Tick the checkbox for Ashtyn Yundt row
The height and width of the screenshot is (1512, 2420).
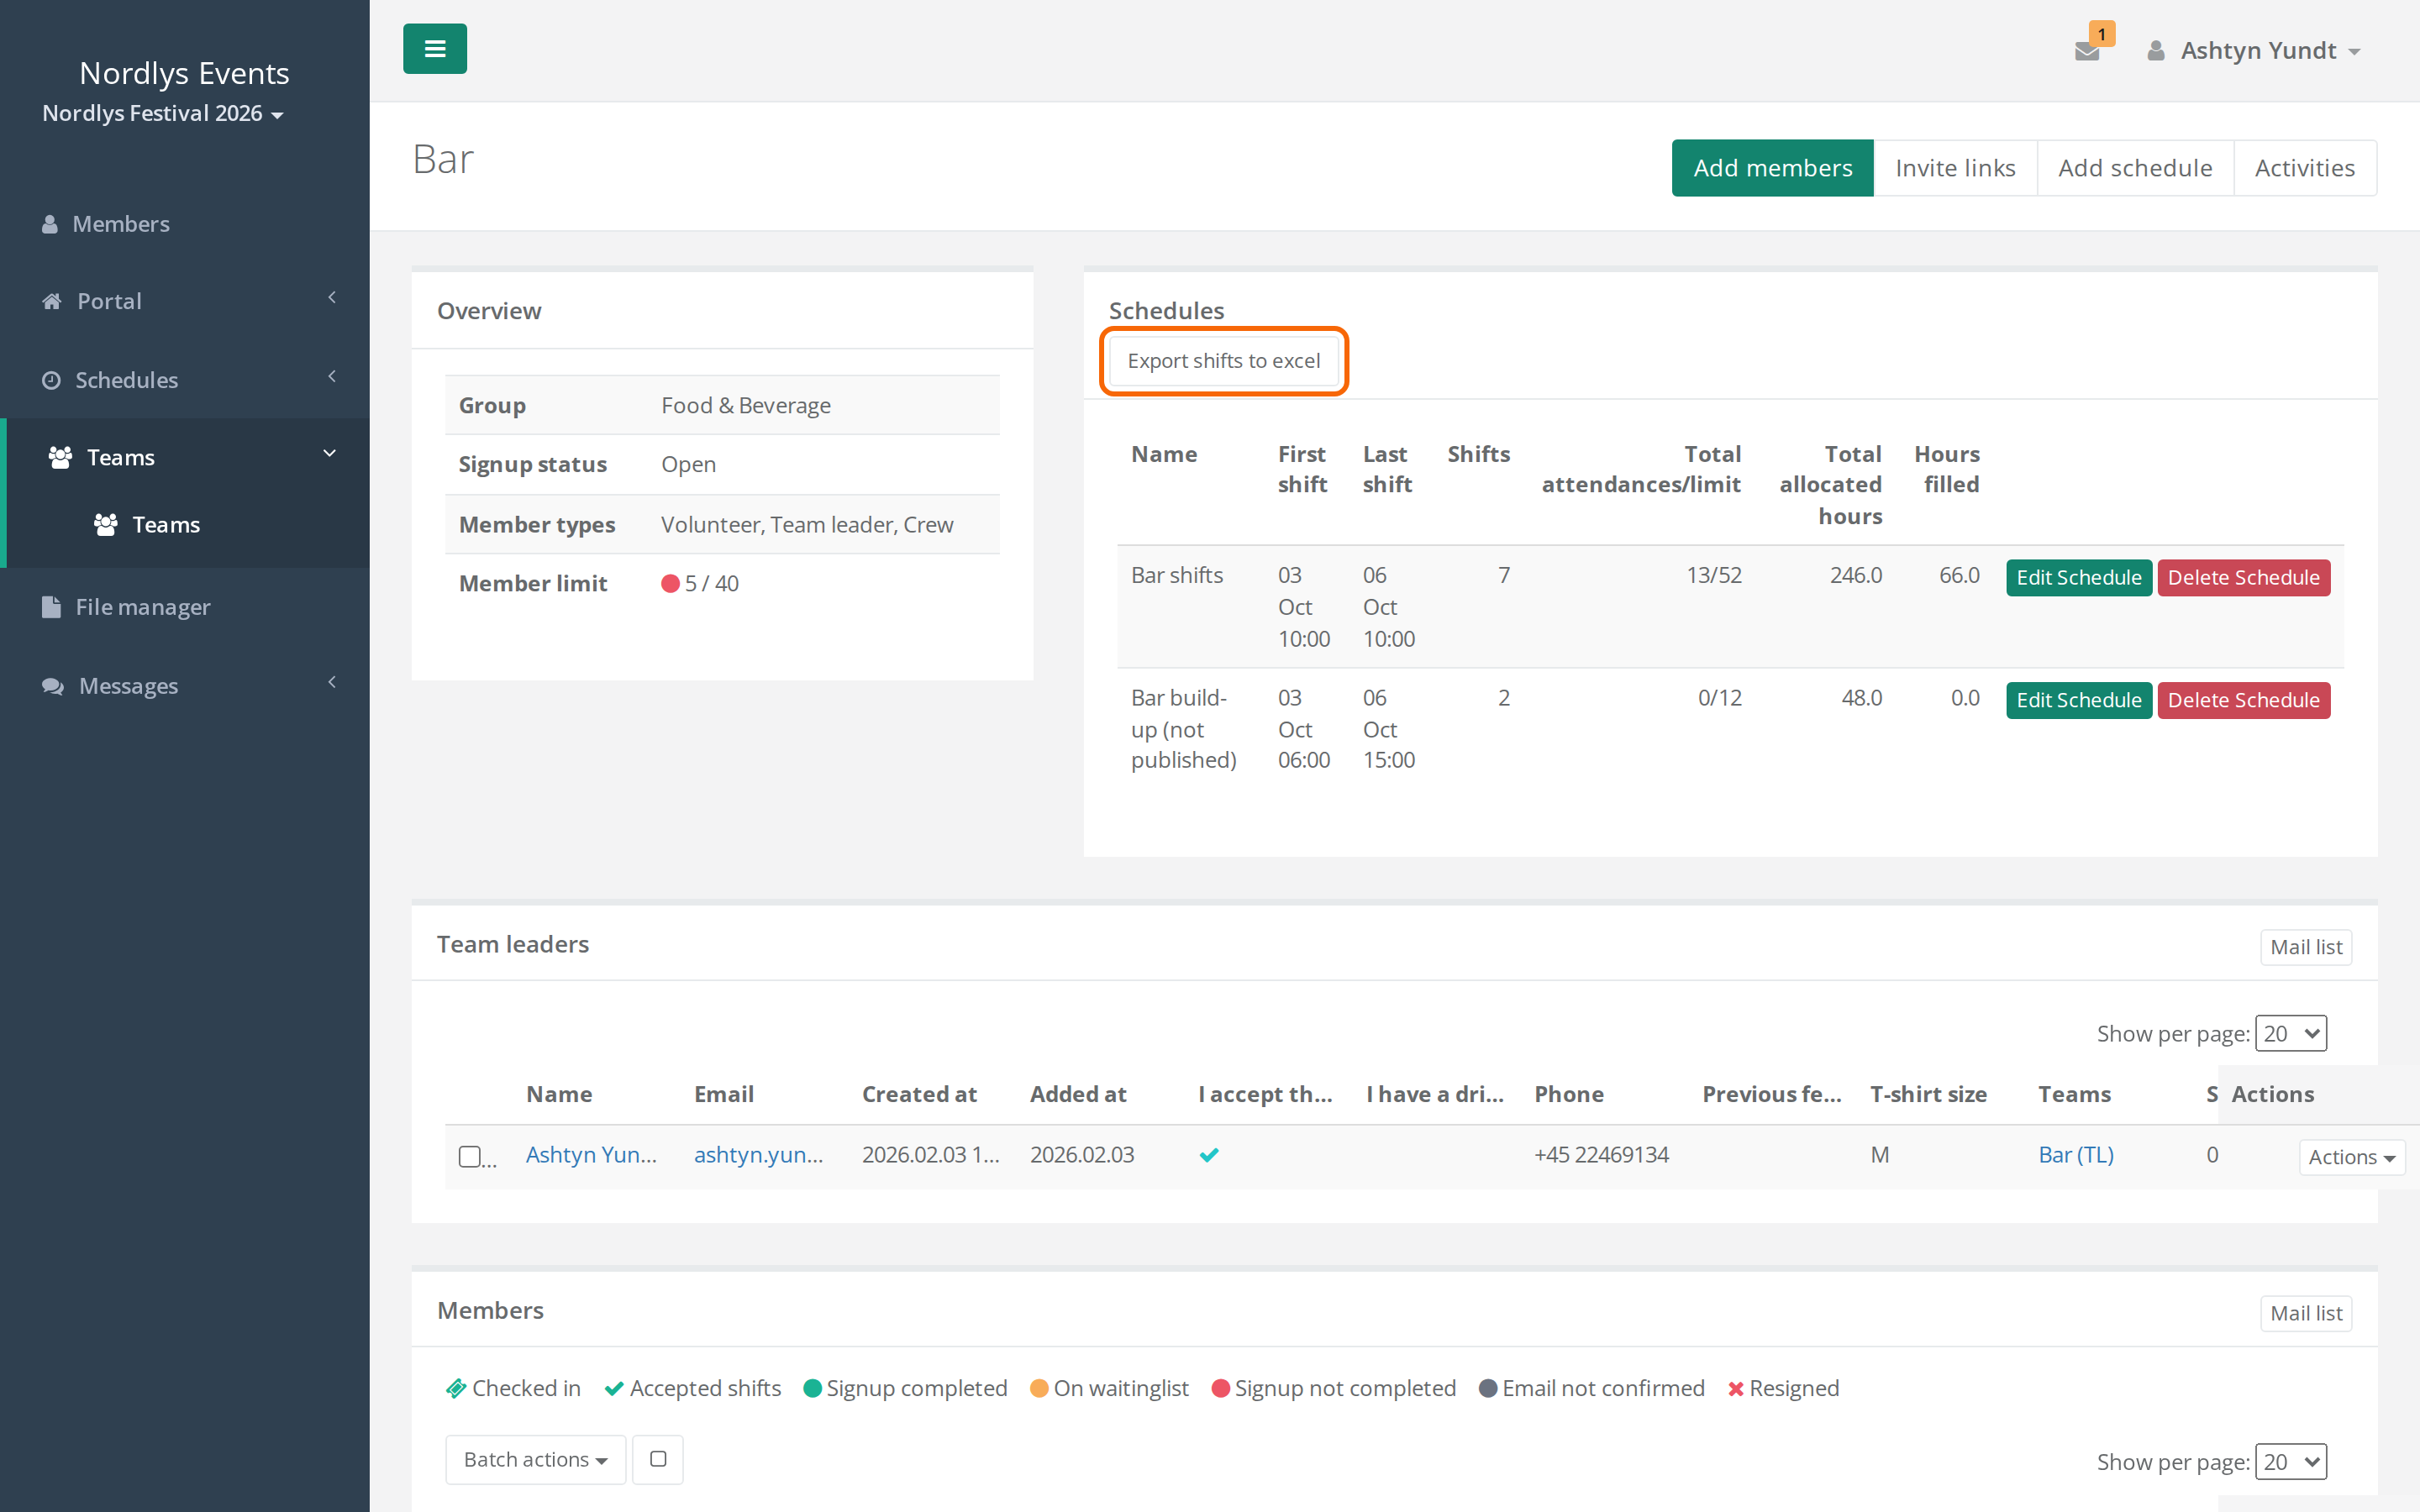tap(469, 1156)
